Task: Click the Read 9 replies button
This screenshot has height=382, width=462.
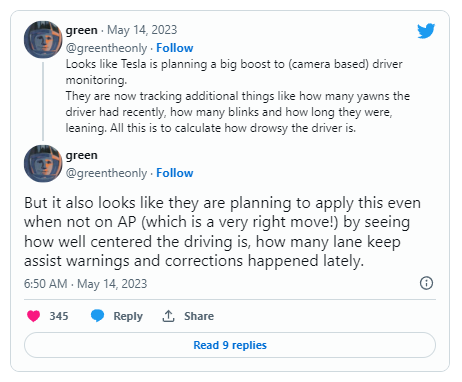Action: coord(230,345)
